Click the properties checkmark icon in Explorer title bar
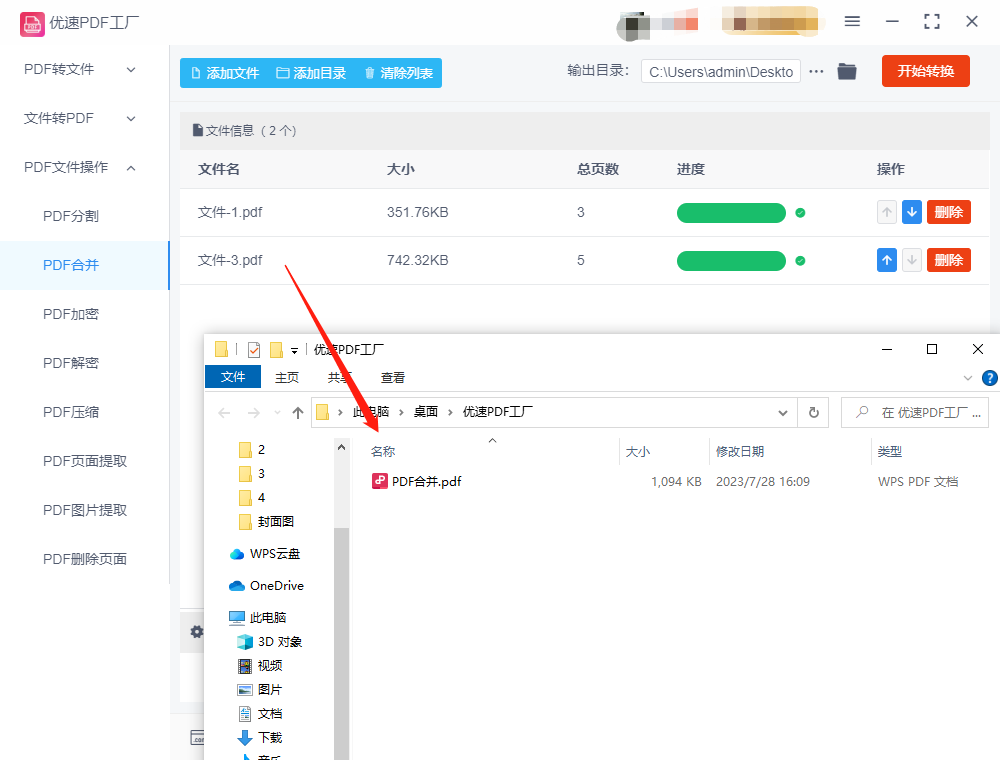This screenshot has height=760, width=1000. (x=254, y=349)
